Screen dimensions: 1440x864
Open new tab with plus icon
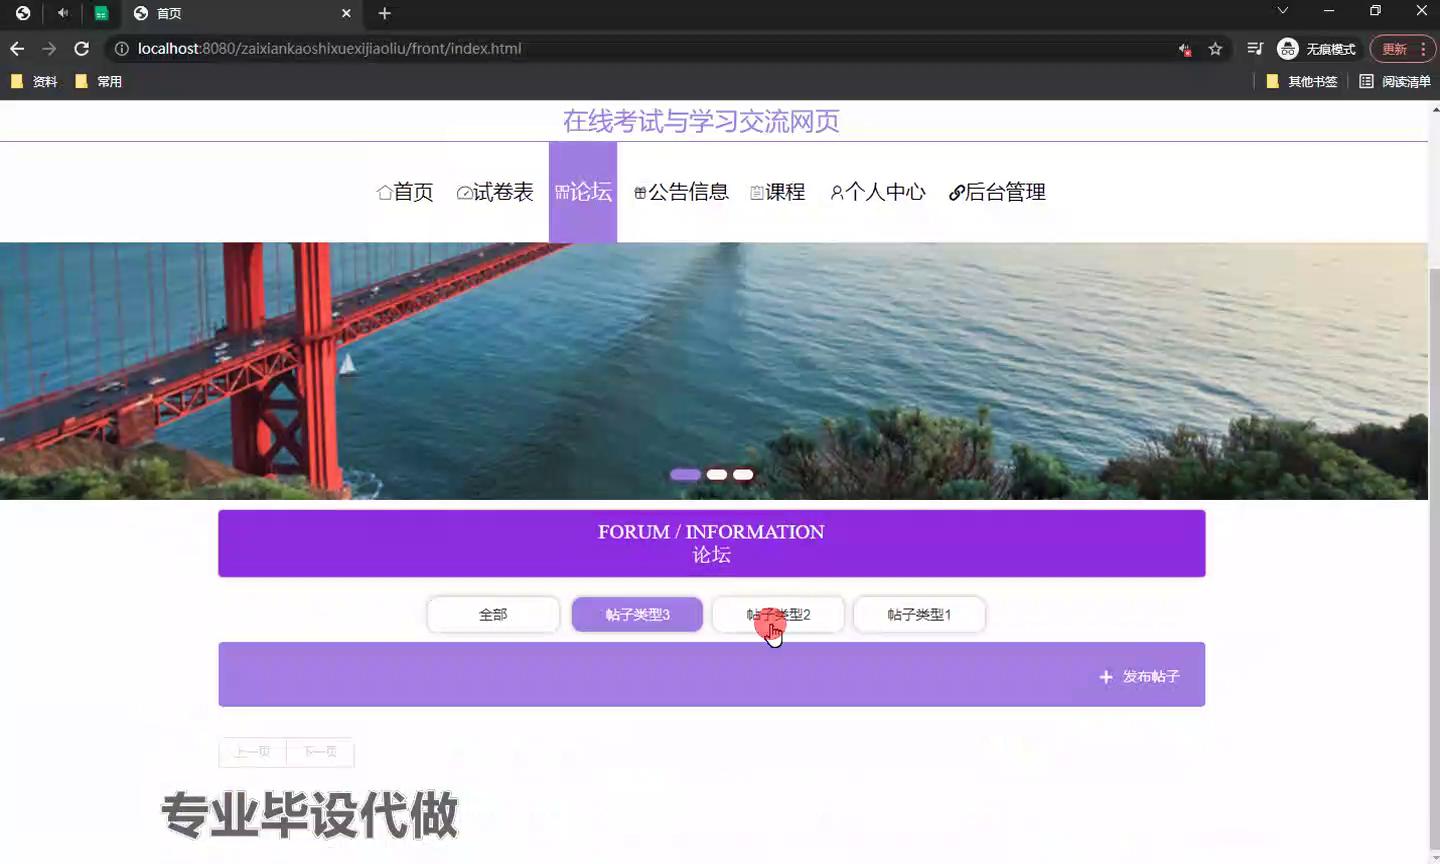click(x=385, y=14)
